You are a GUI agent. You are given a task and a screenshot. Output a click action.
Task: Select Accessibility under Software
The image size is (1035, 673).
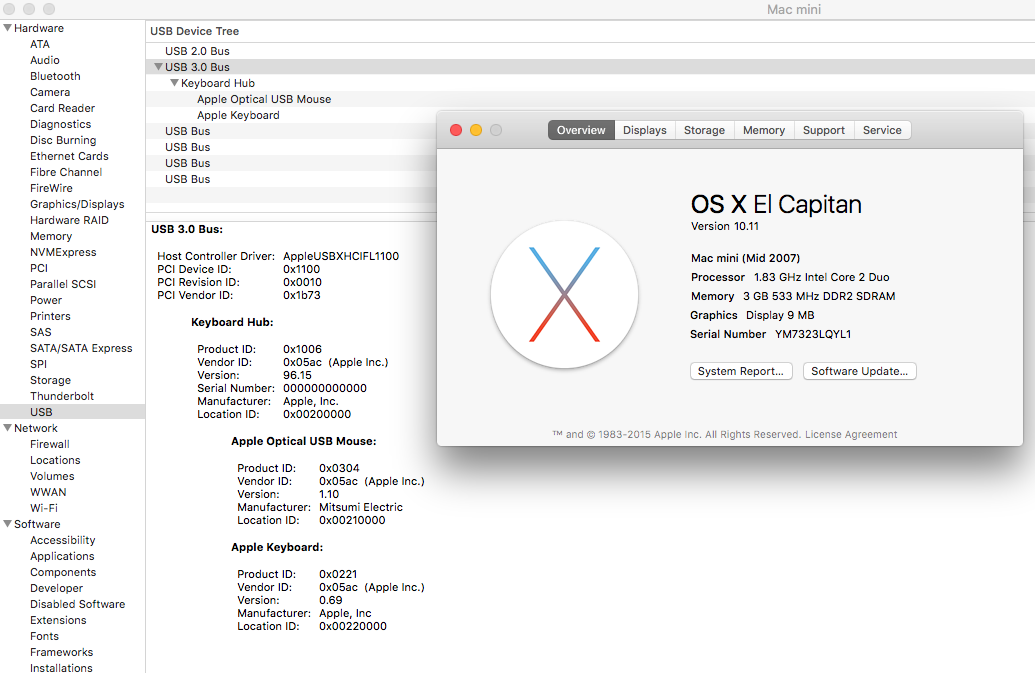pos(63,540)
